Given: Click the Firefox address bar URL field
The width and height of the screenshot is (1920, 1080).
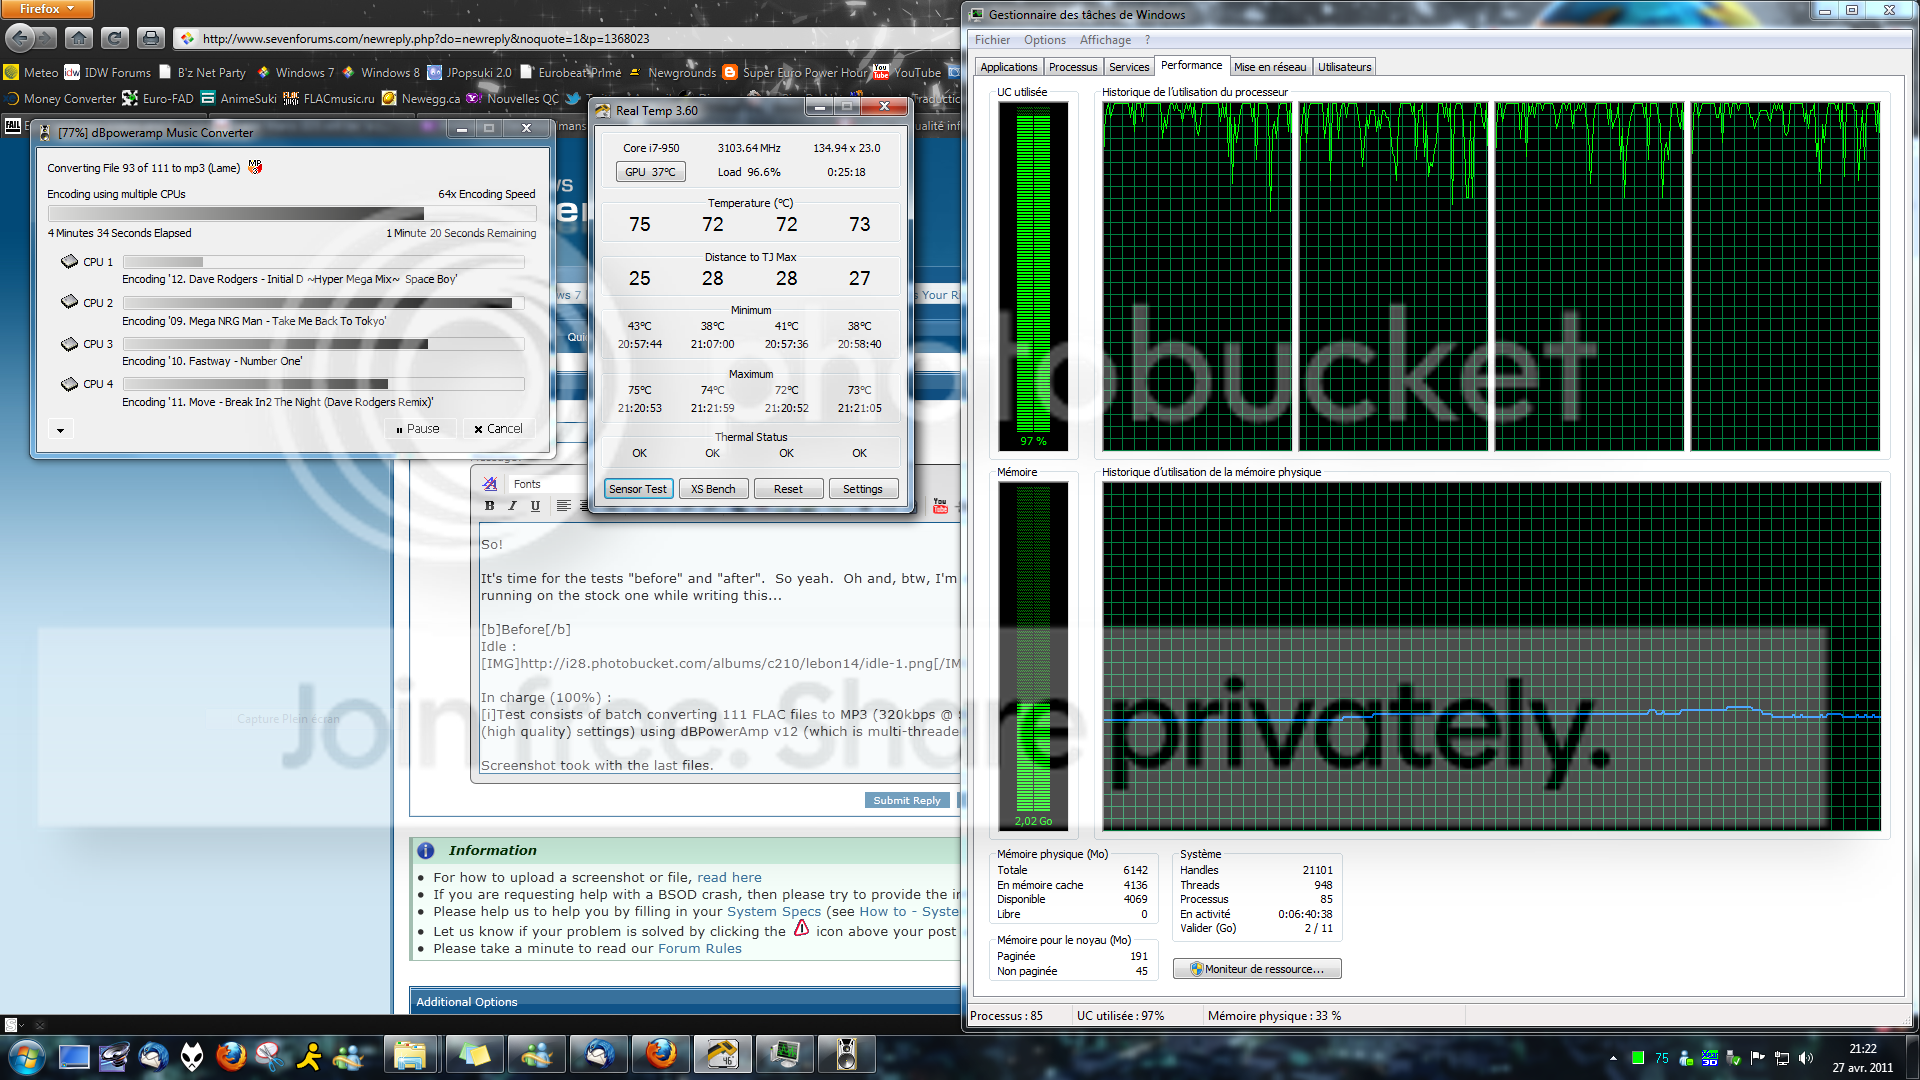Looking at the screenshot, I should tap(570, 39).
